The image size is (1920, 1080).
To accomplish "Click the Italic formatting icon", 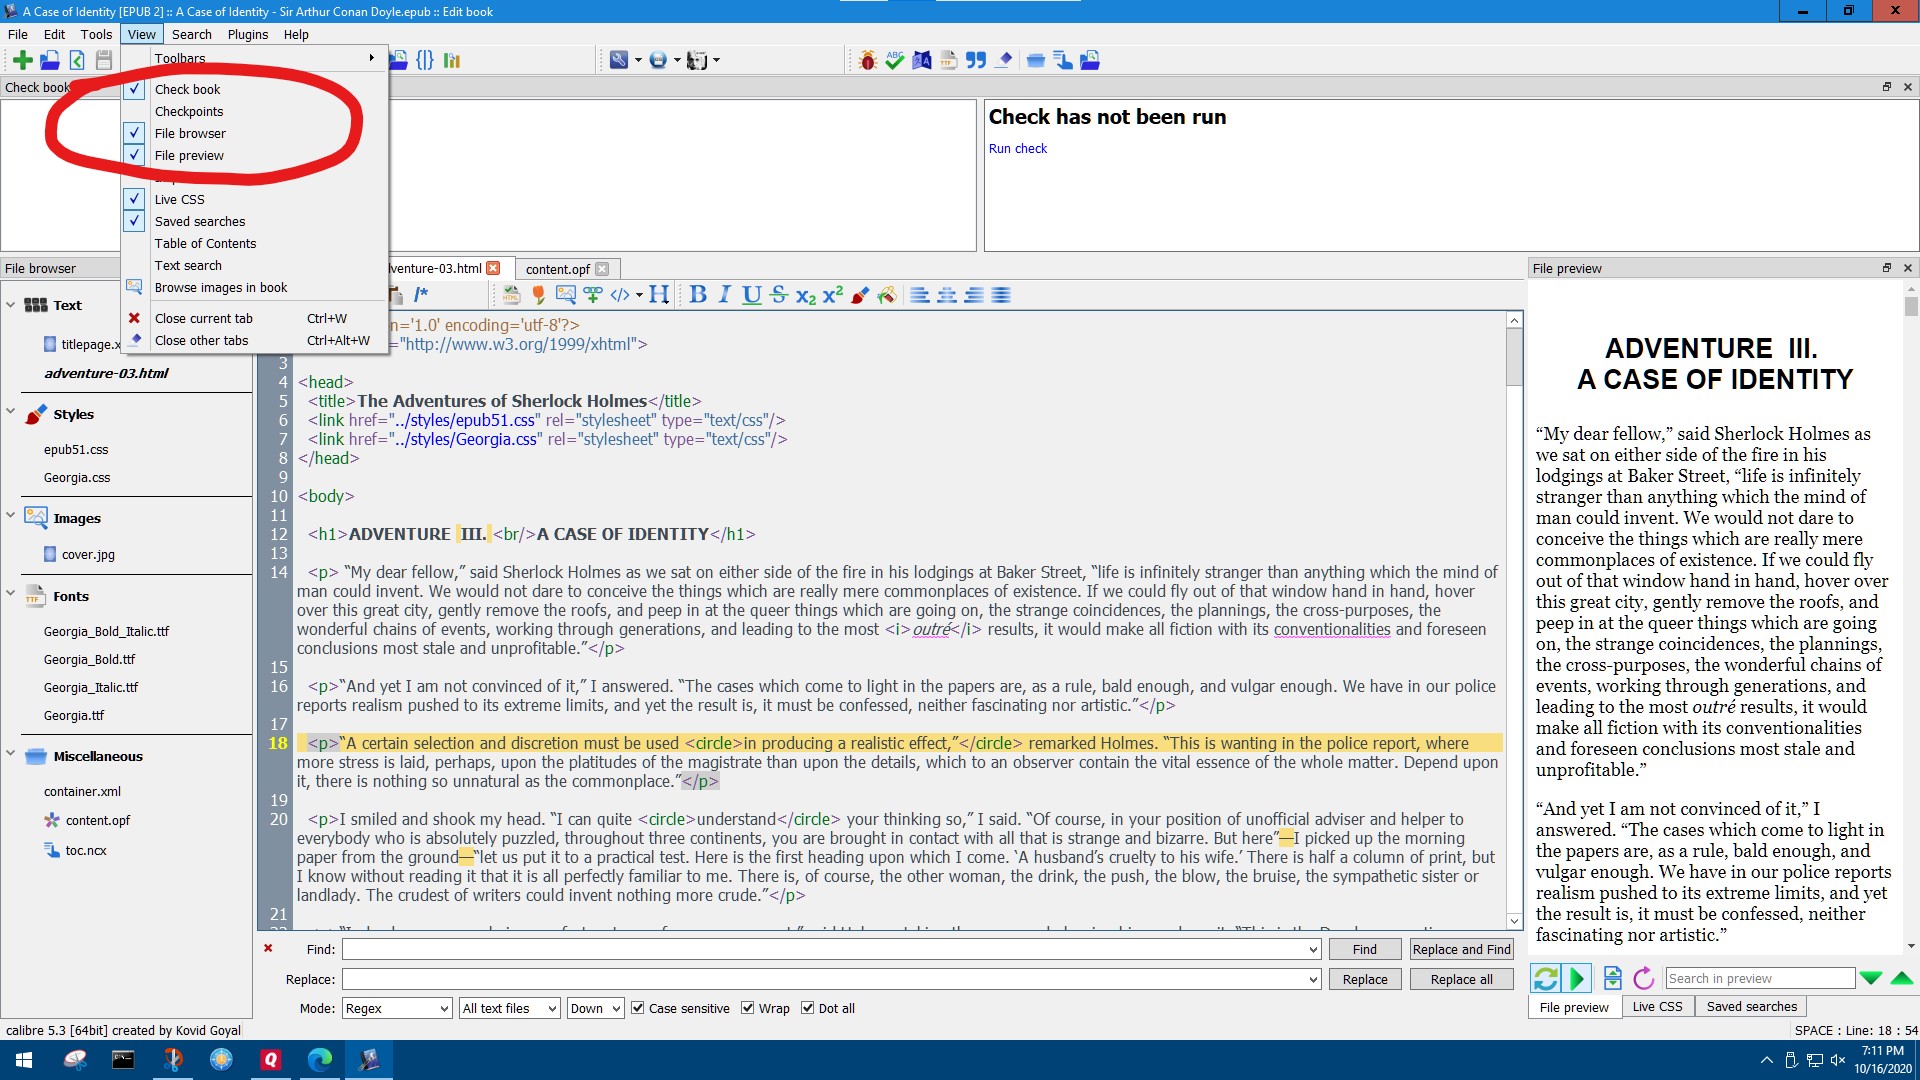I will [725, 295].
